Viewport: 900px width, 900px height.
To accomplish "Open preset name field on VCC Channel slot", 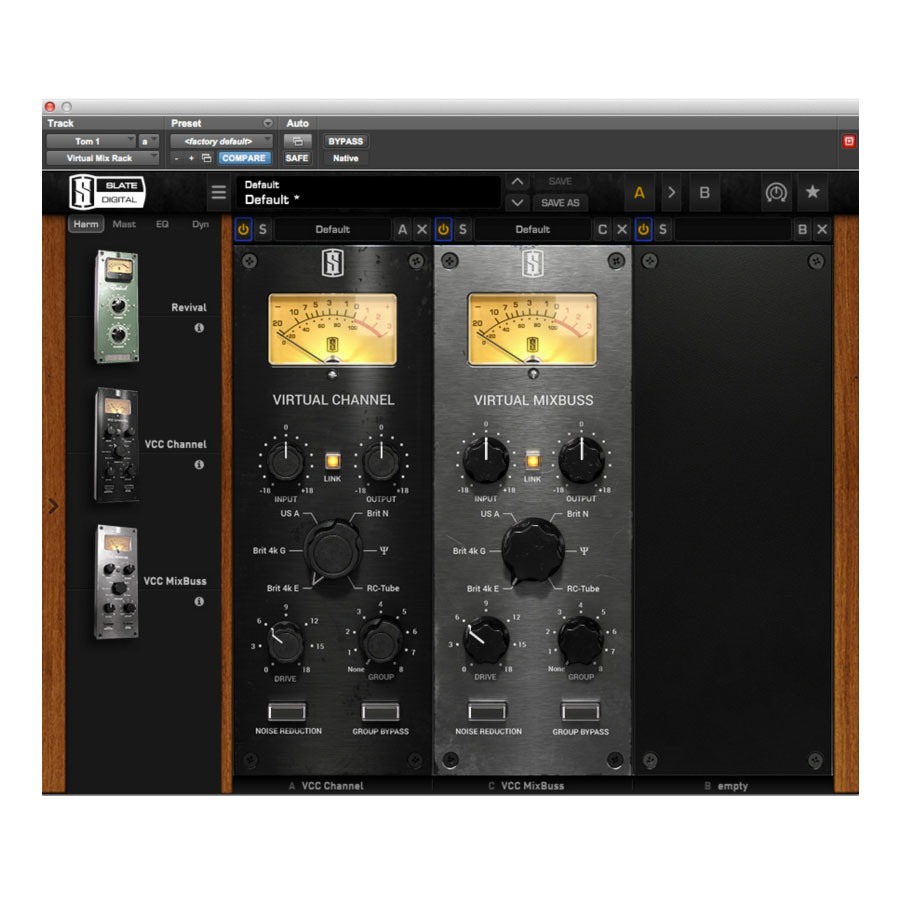I will tap(332, 230).
